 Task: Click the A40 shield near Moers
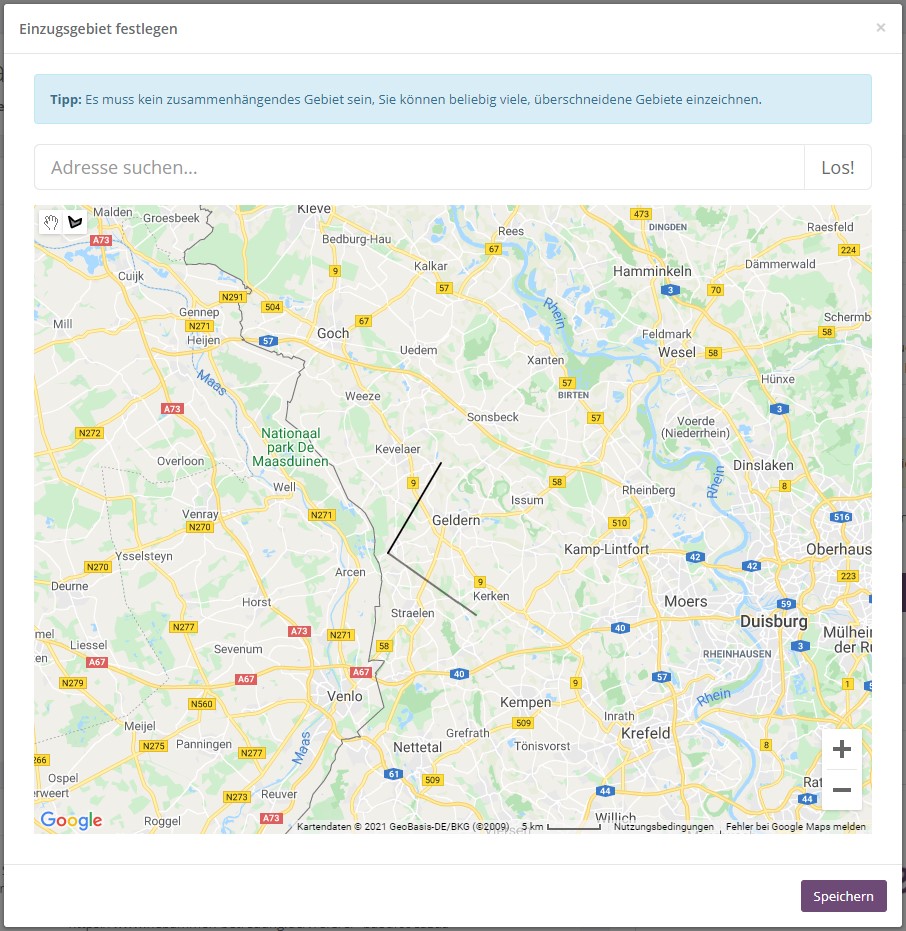(x=621, y=628)
